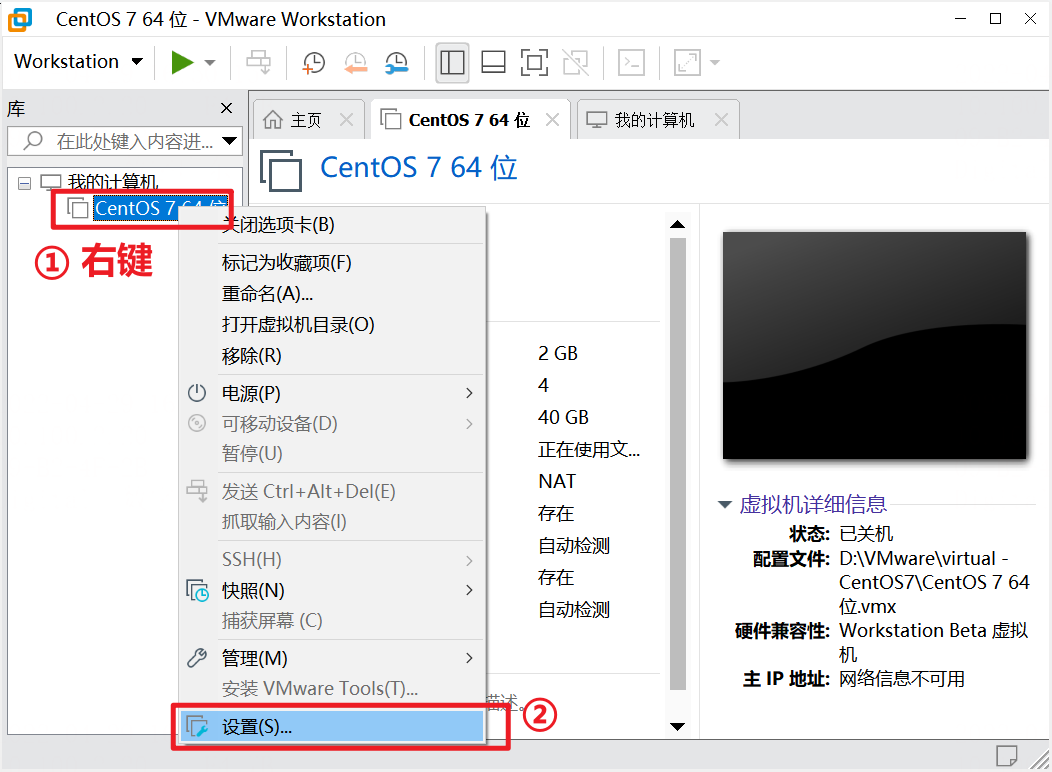
Task: Open the 管理(M) submenu arrow
Action: click(469, 658)
